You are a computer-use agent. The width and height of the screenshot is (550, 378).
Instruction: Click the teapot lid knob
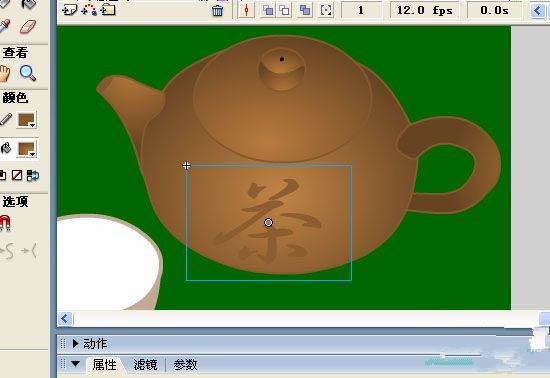[x=282, y=69]
